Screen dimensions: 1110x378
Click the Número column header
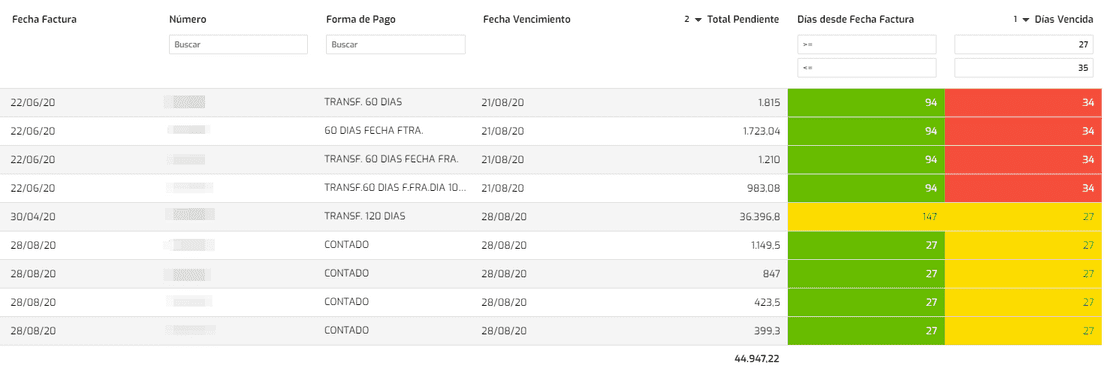[188, 20]
